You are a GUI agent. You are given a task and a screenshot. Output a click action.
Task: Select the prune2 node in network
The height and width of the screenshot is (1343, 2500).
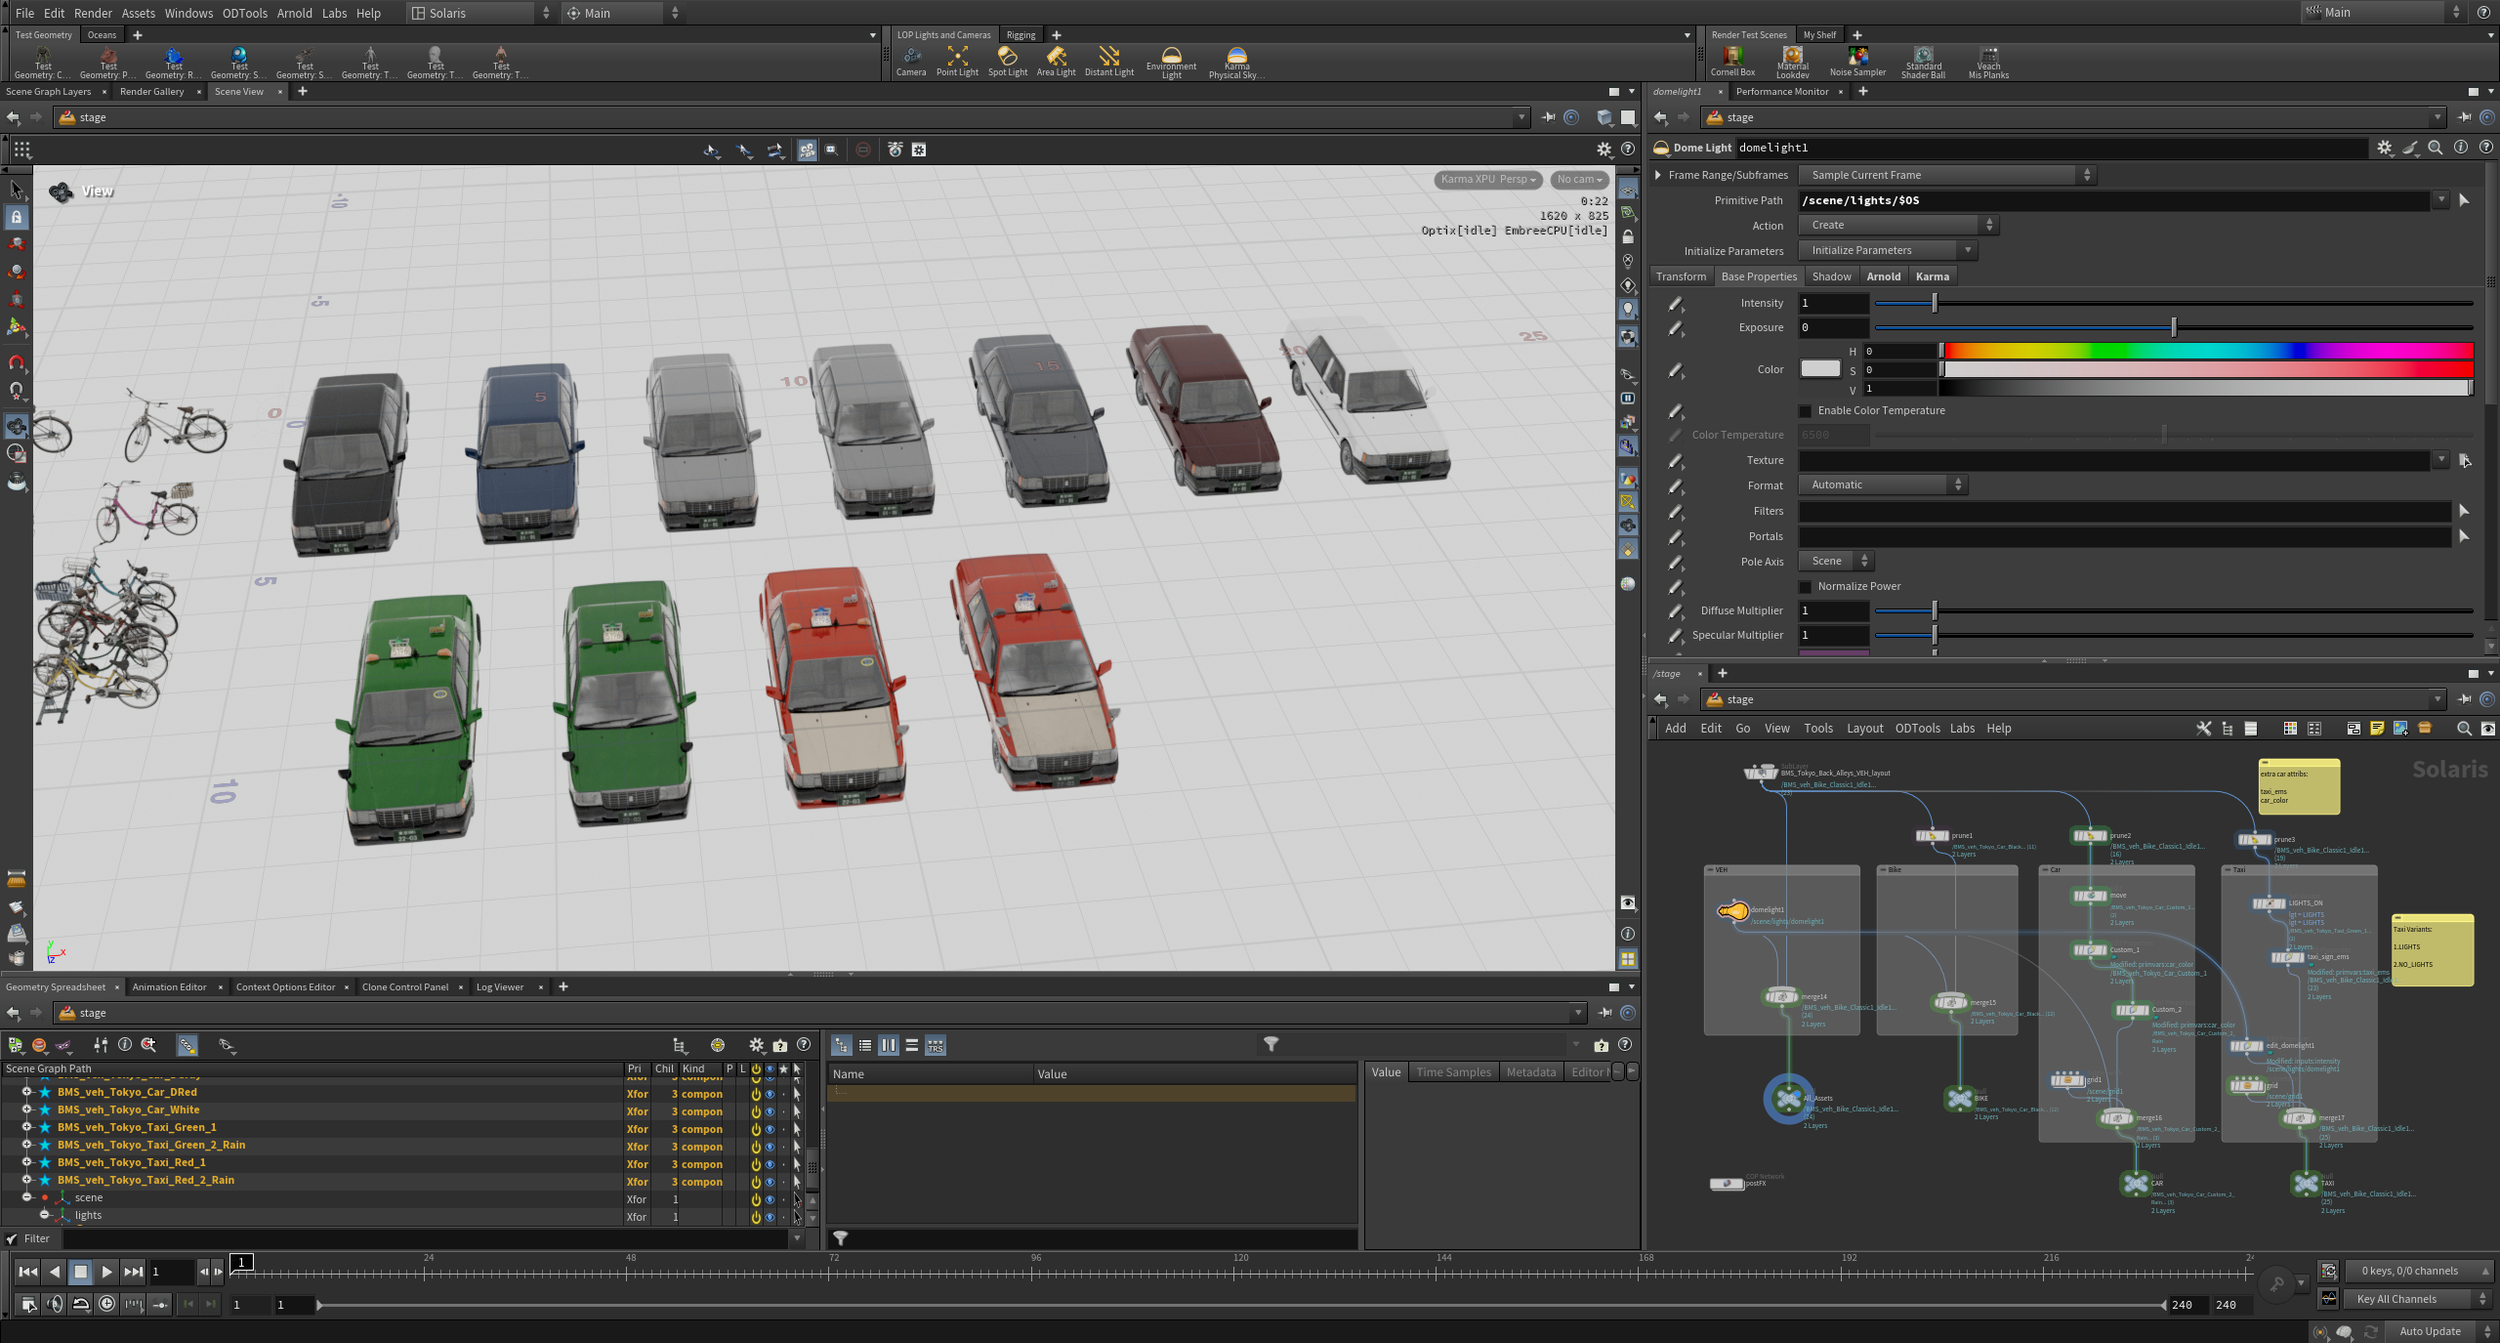[2089, 835]
